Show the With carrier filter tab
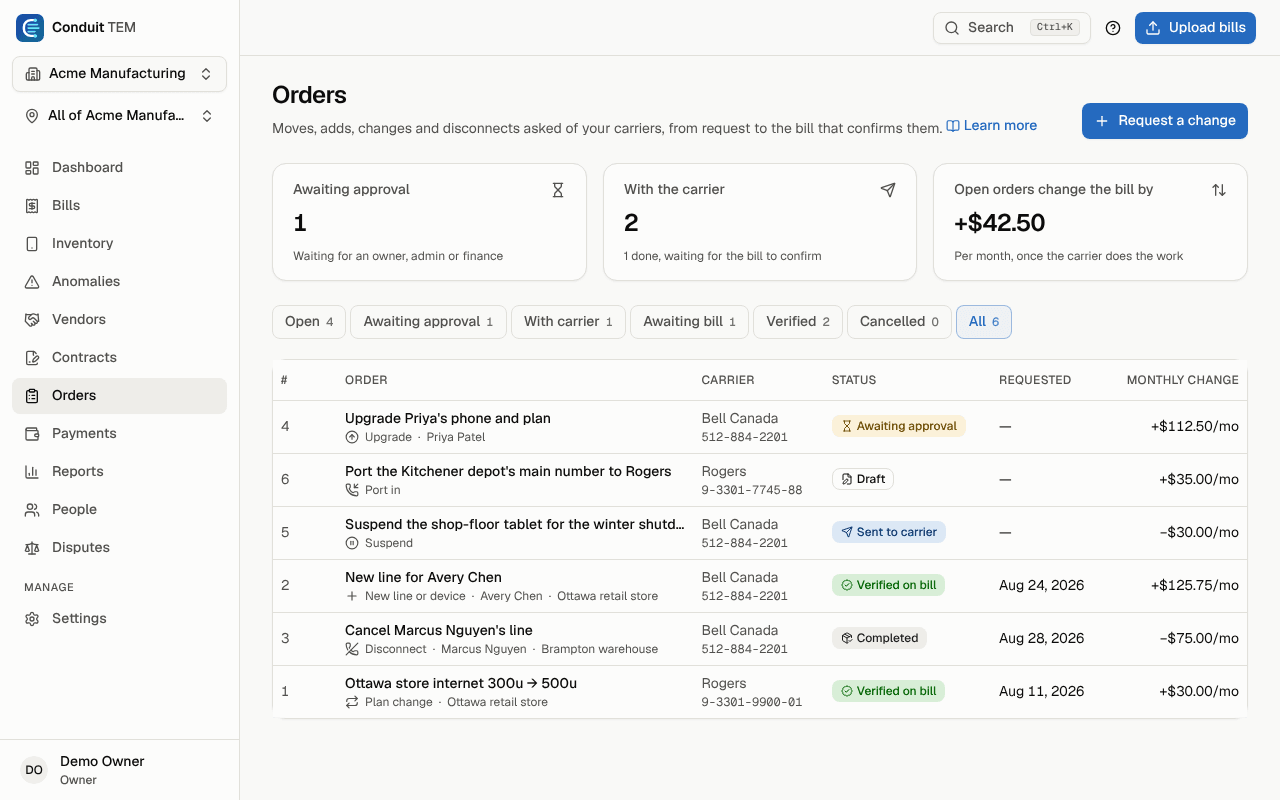The height and width of the screenshot is (800, 1280). coord(568,322)
